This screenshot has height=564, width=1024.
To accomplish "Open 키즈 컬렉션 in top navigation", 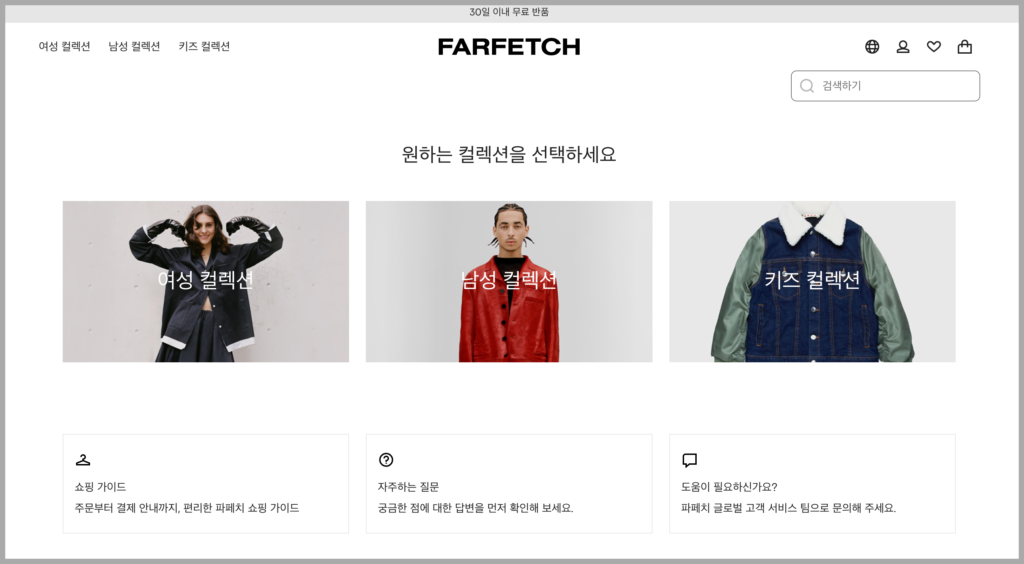I will point(204,46).
